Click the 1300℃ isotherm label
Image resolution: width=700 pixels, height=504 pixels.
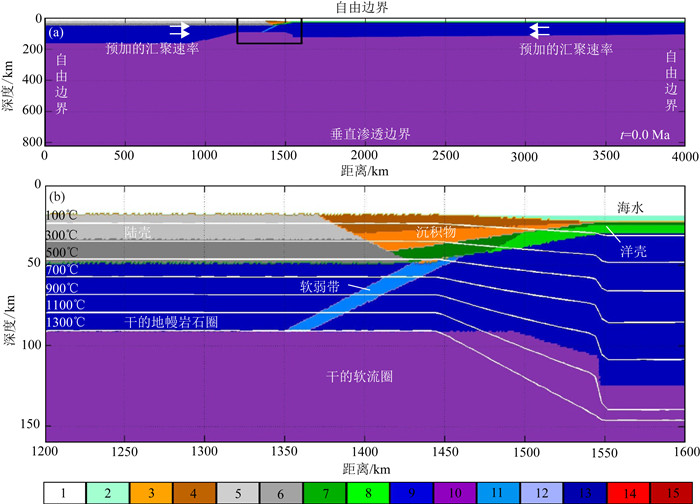click(65, 322)
